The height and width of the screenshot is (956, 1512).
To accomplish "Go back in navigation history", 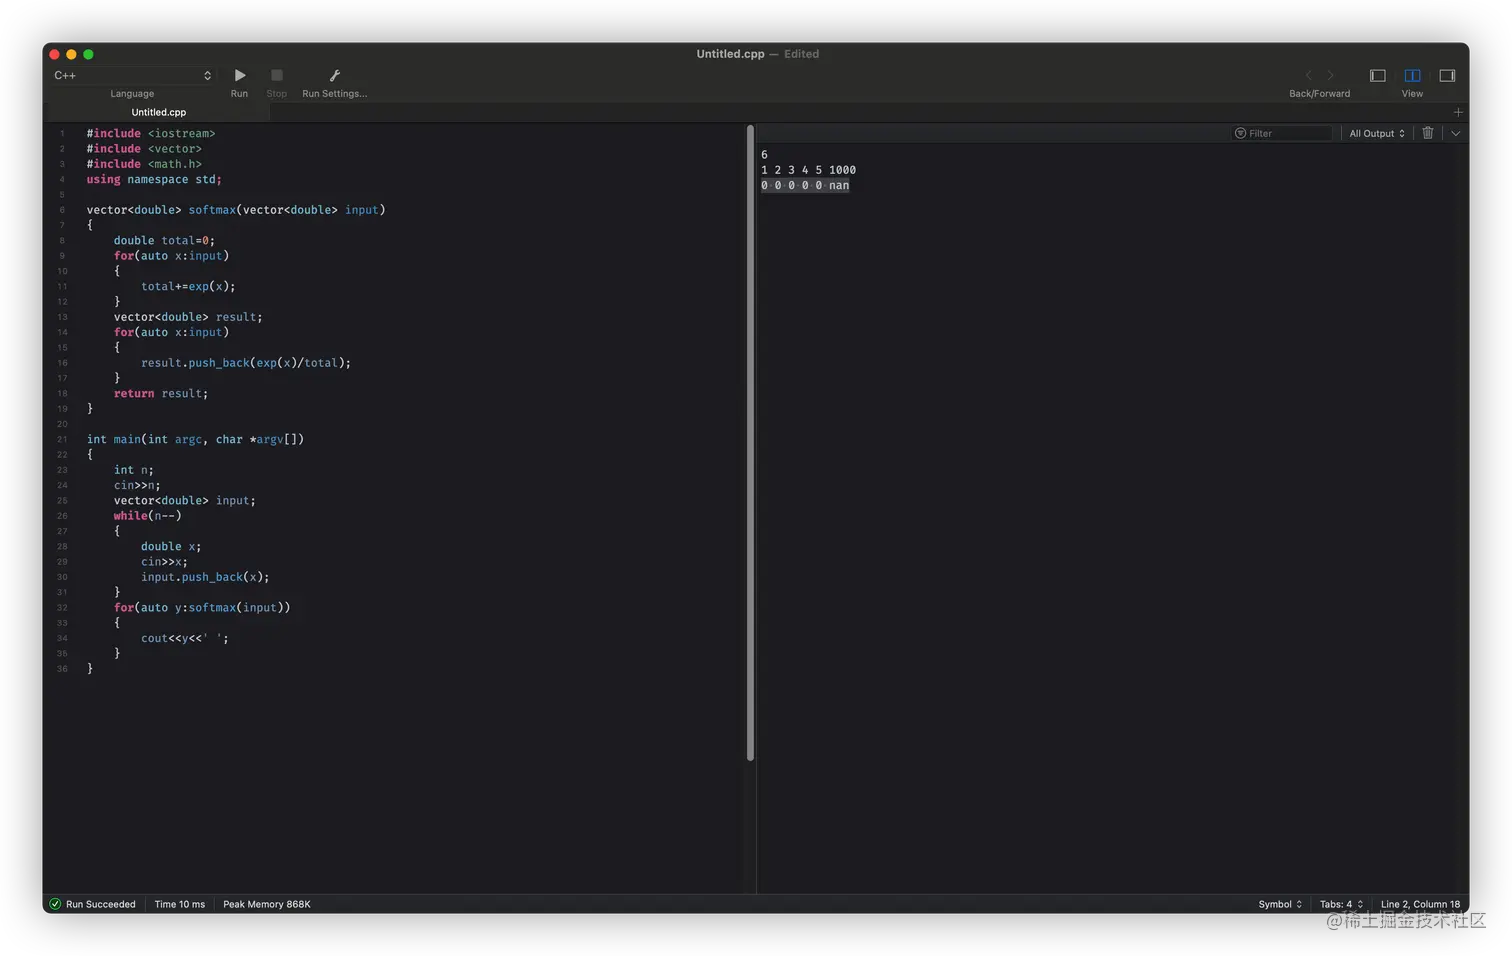I will [1308, 75].
